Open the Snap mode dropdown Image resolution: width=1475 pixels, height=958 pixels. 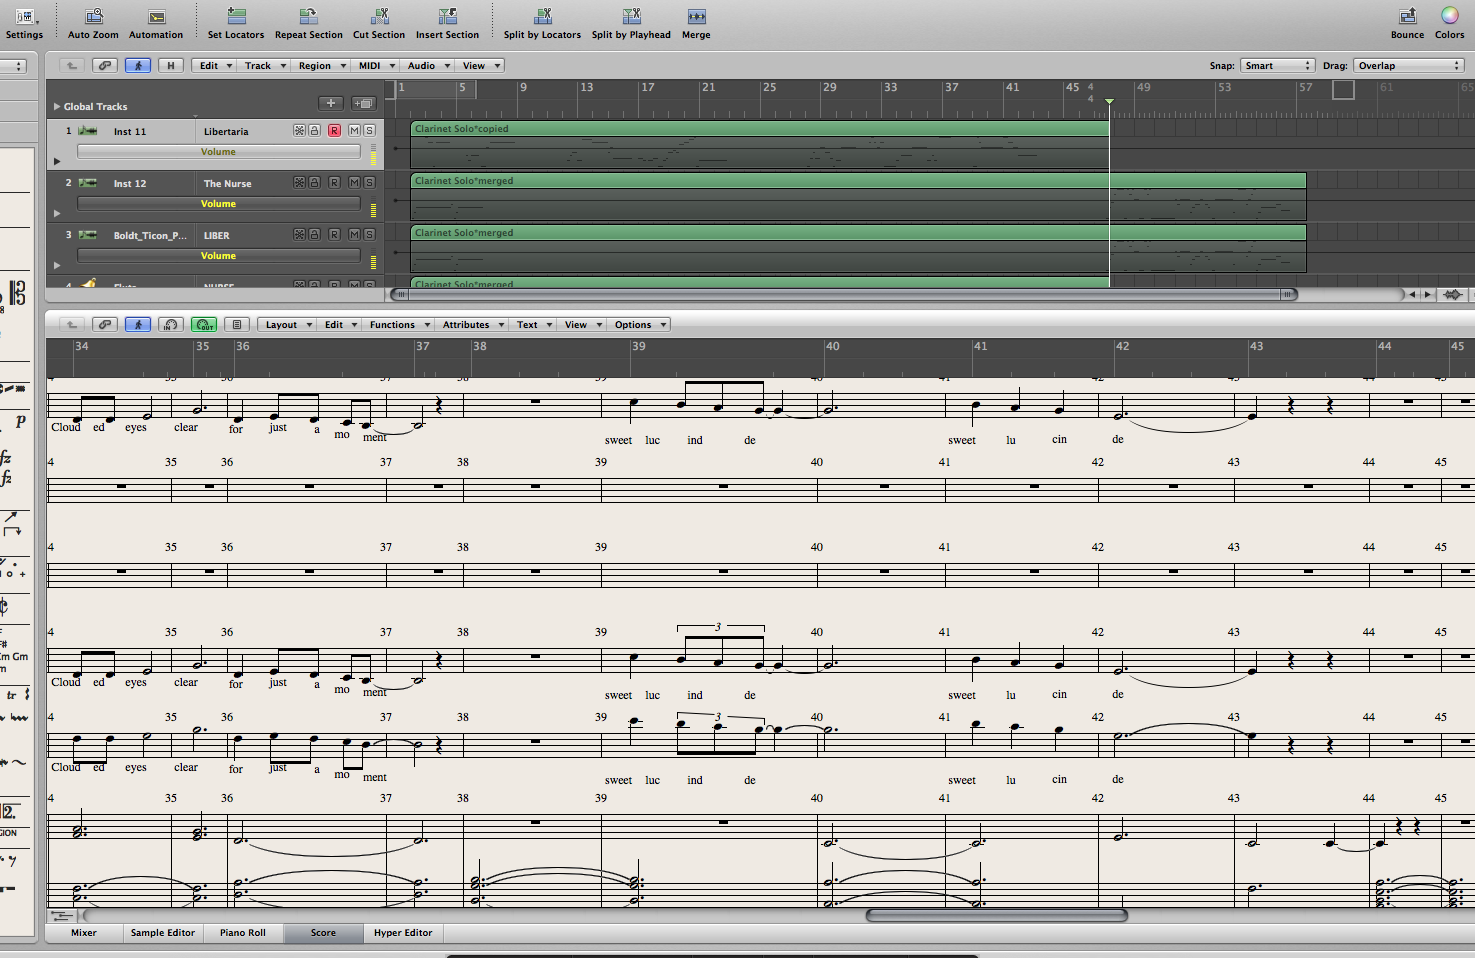[x=1277, y=65]
